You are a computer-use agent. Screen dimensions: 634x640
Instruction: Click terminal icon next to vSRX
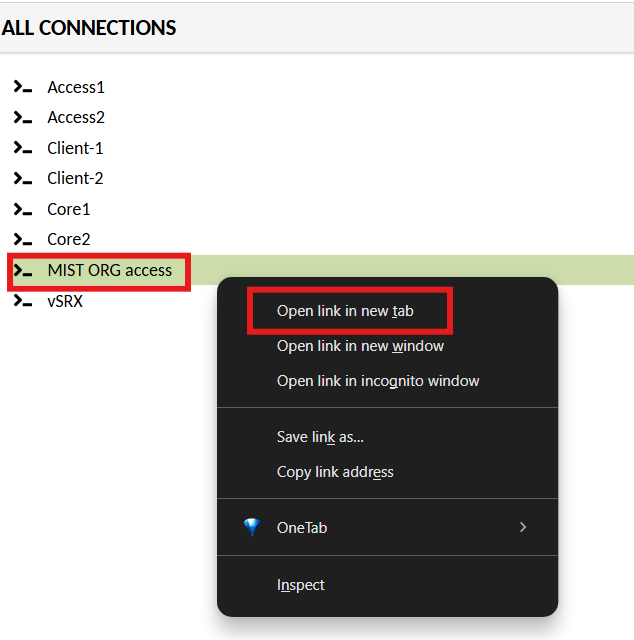click(23, 300)
